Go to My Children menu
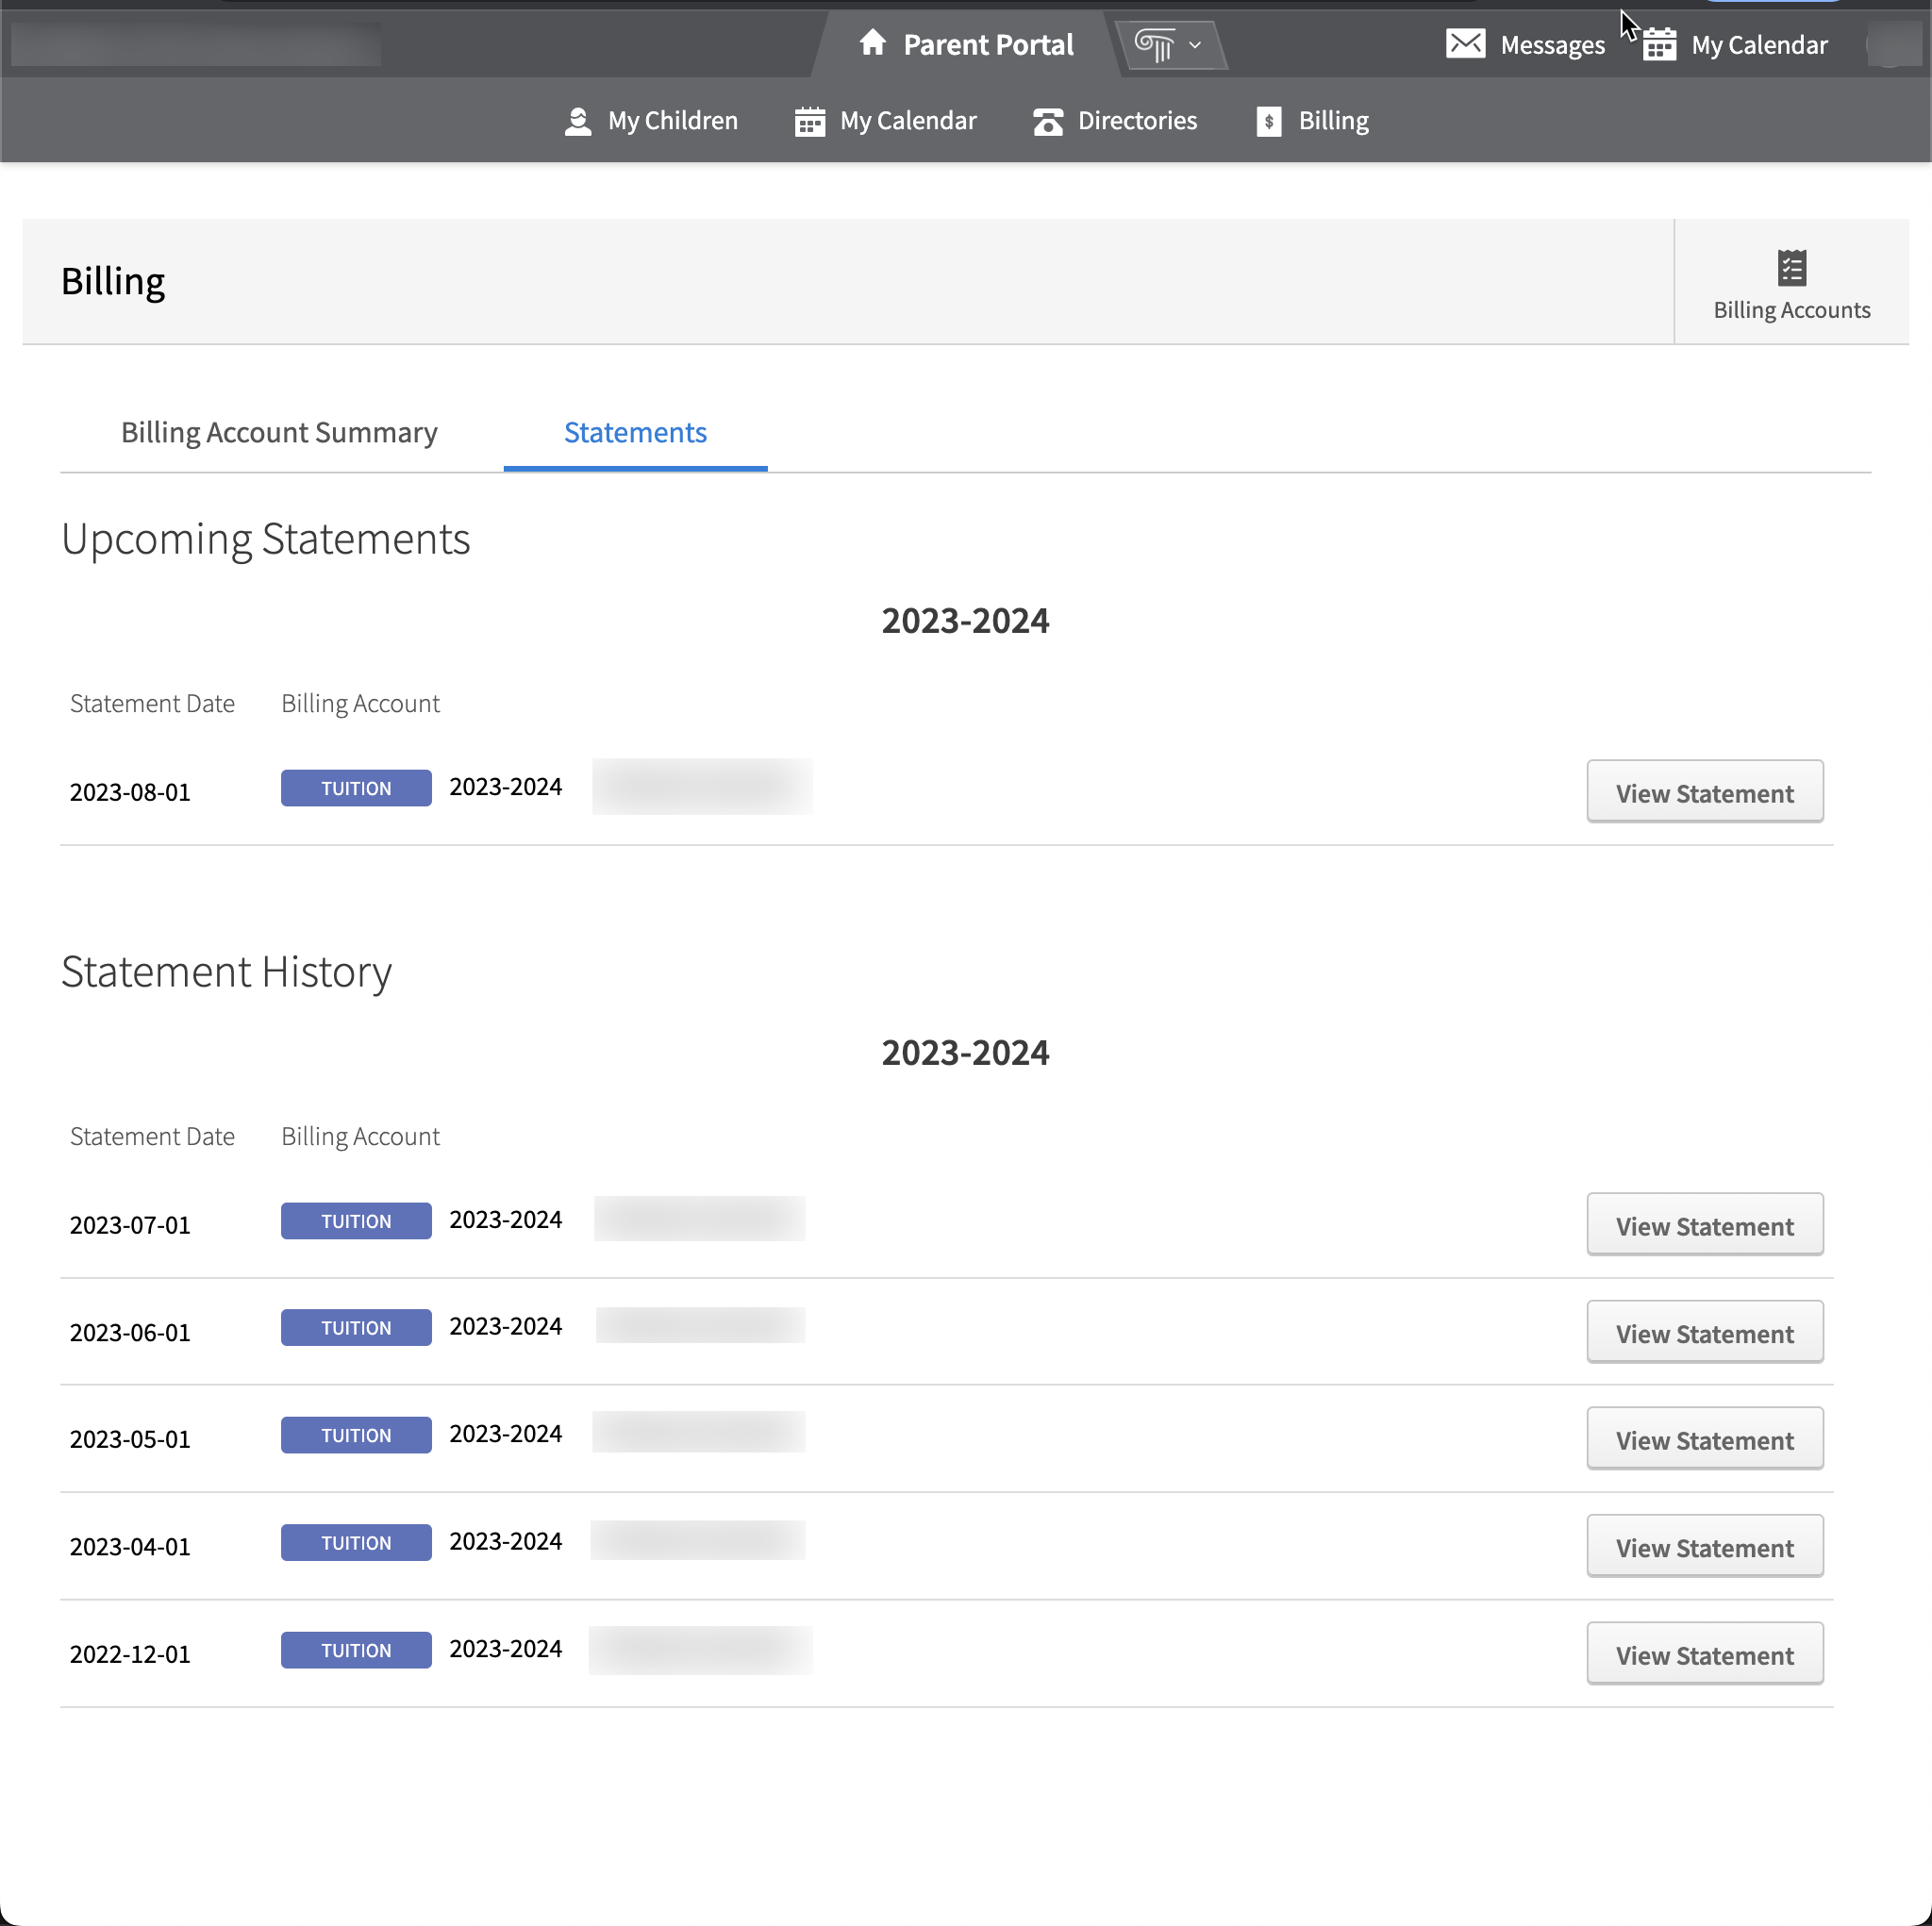 [651, 121]
